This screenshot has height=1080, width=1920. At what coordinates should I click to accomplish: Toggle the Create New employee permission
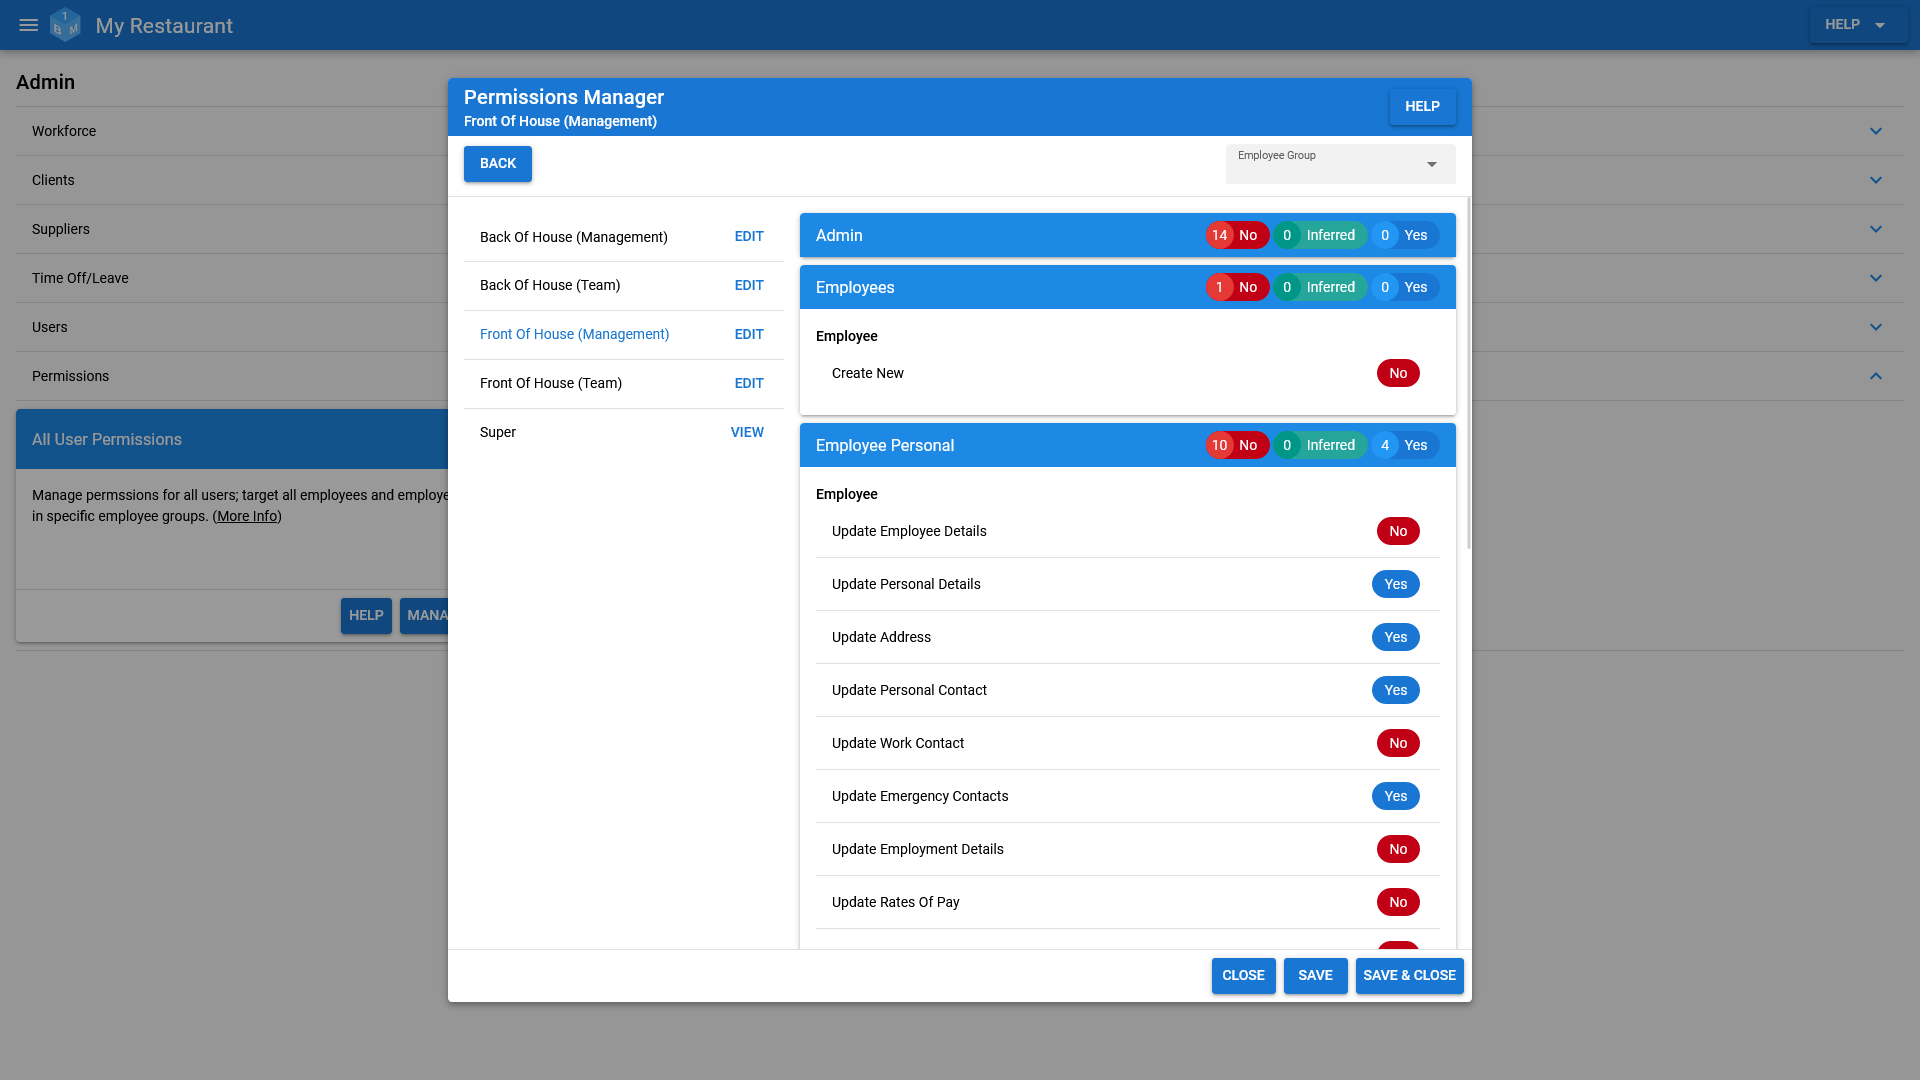pos(1396,373)
